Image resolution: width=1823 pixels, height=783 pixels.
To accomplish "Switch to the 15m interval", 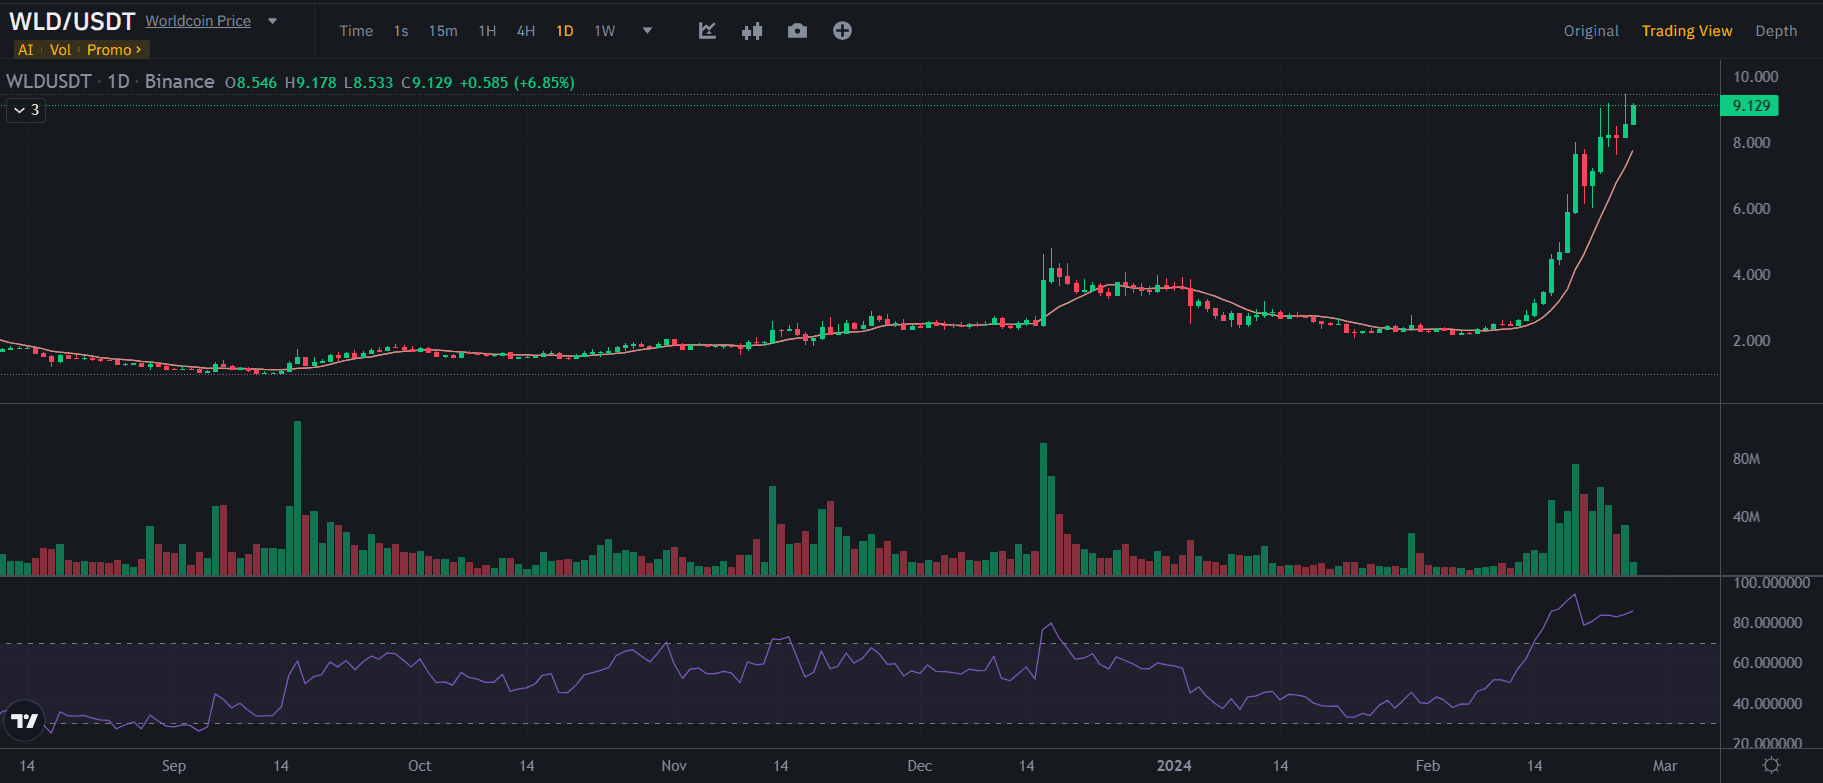I will pyautogui.click(x=443, y=31).
